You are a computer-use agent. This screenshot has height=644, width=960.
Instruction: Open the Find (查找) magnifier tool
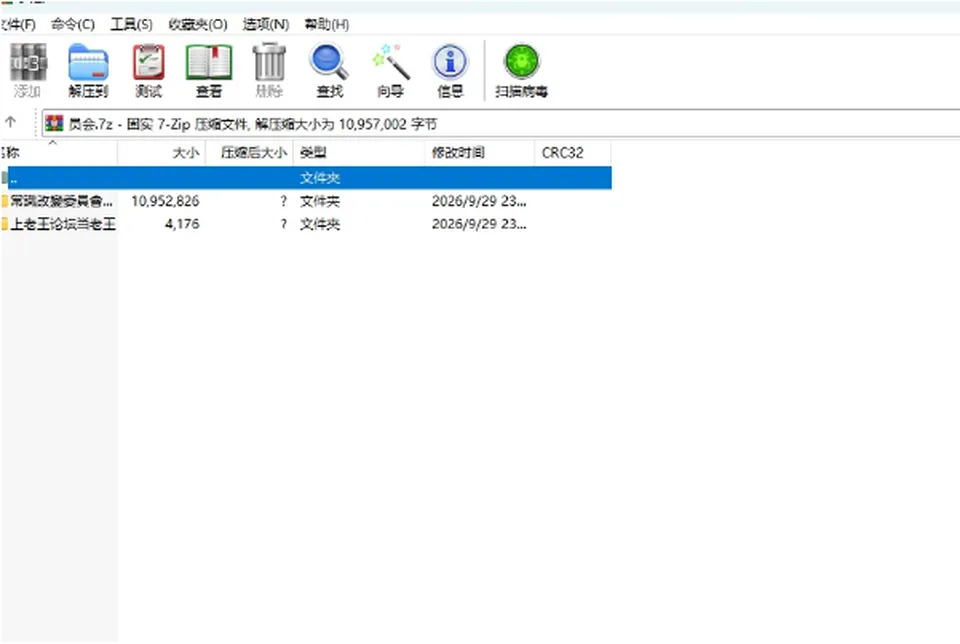[x=329, y=70]
